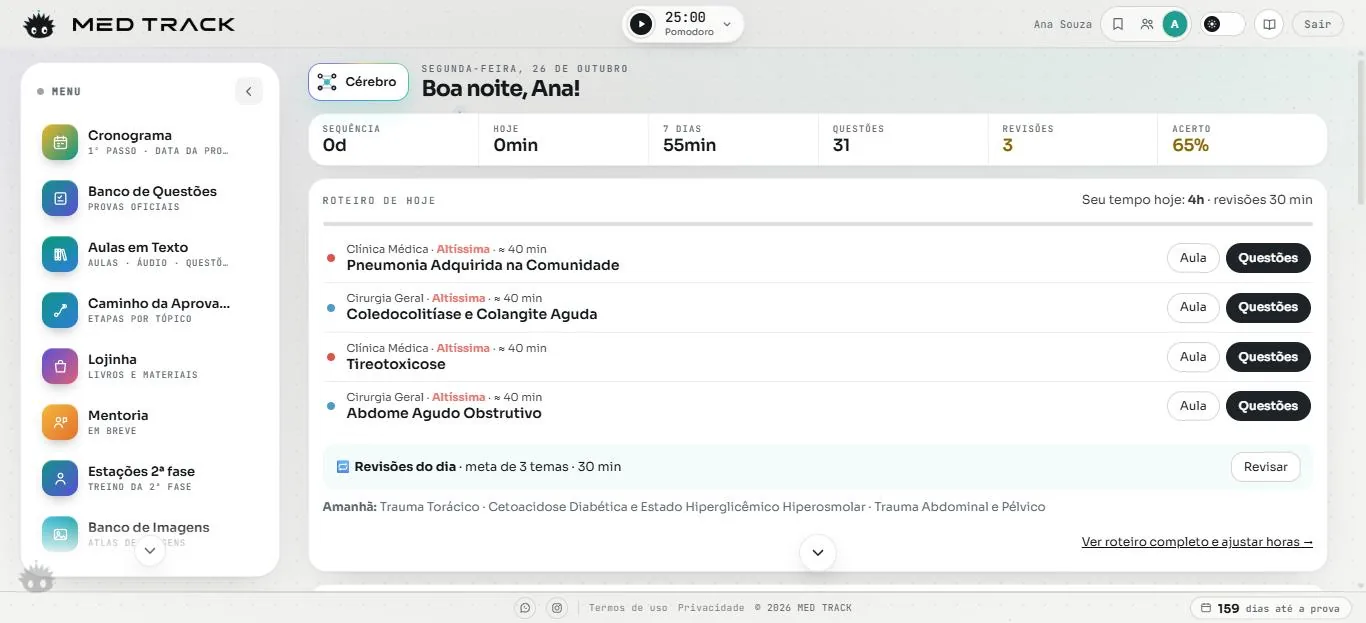The height and width of the screenshot is (623, 1366).
Task: Click the Ana Souza username
Action: (1062, 24)
